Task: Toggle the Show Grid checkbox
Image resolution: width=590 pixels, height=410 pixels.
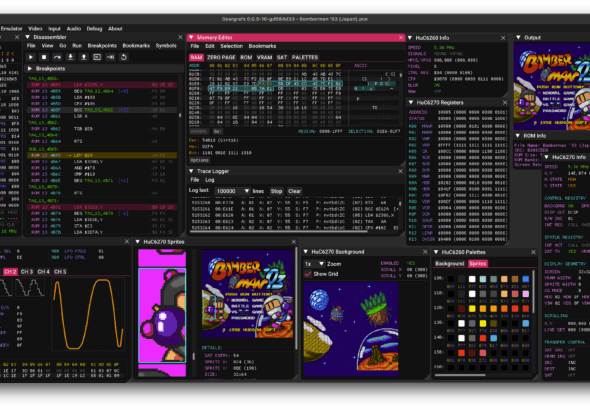Action: pyautogui.click(x=308, y=274)
